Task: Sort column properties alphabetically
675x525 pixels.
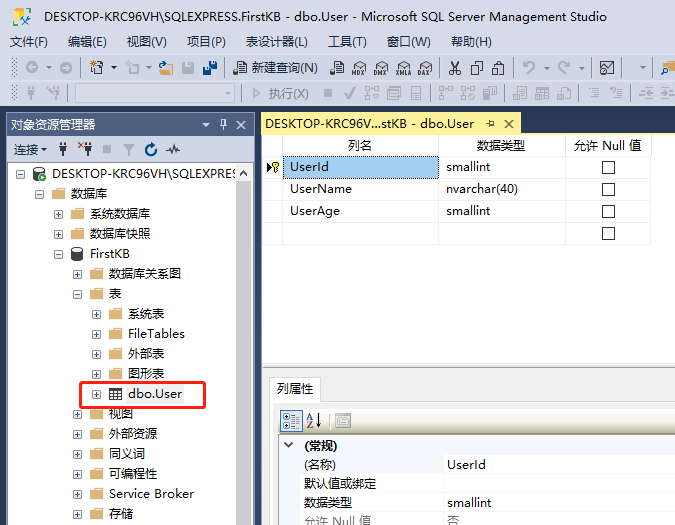Action: [x=314, y=421]
